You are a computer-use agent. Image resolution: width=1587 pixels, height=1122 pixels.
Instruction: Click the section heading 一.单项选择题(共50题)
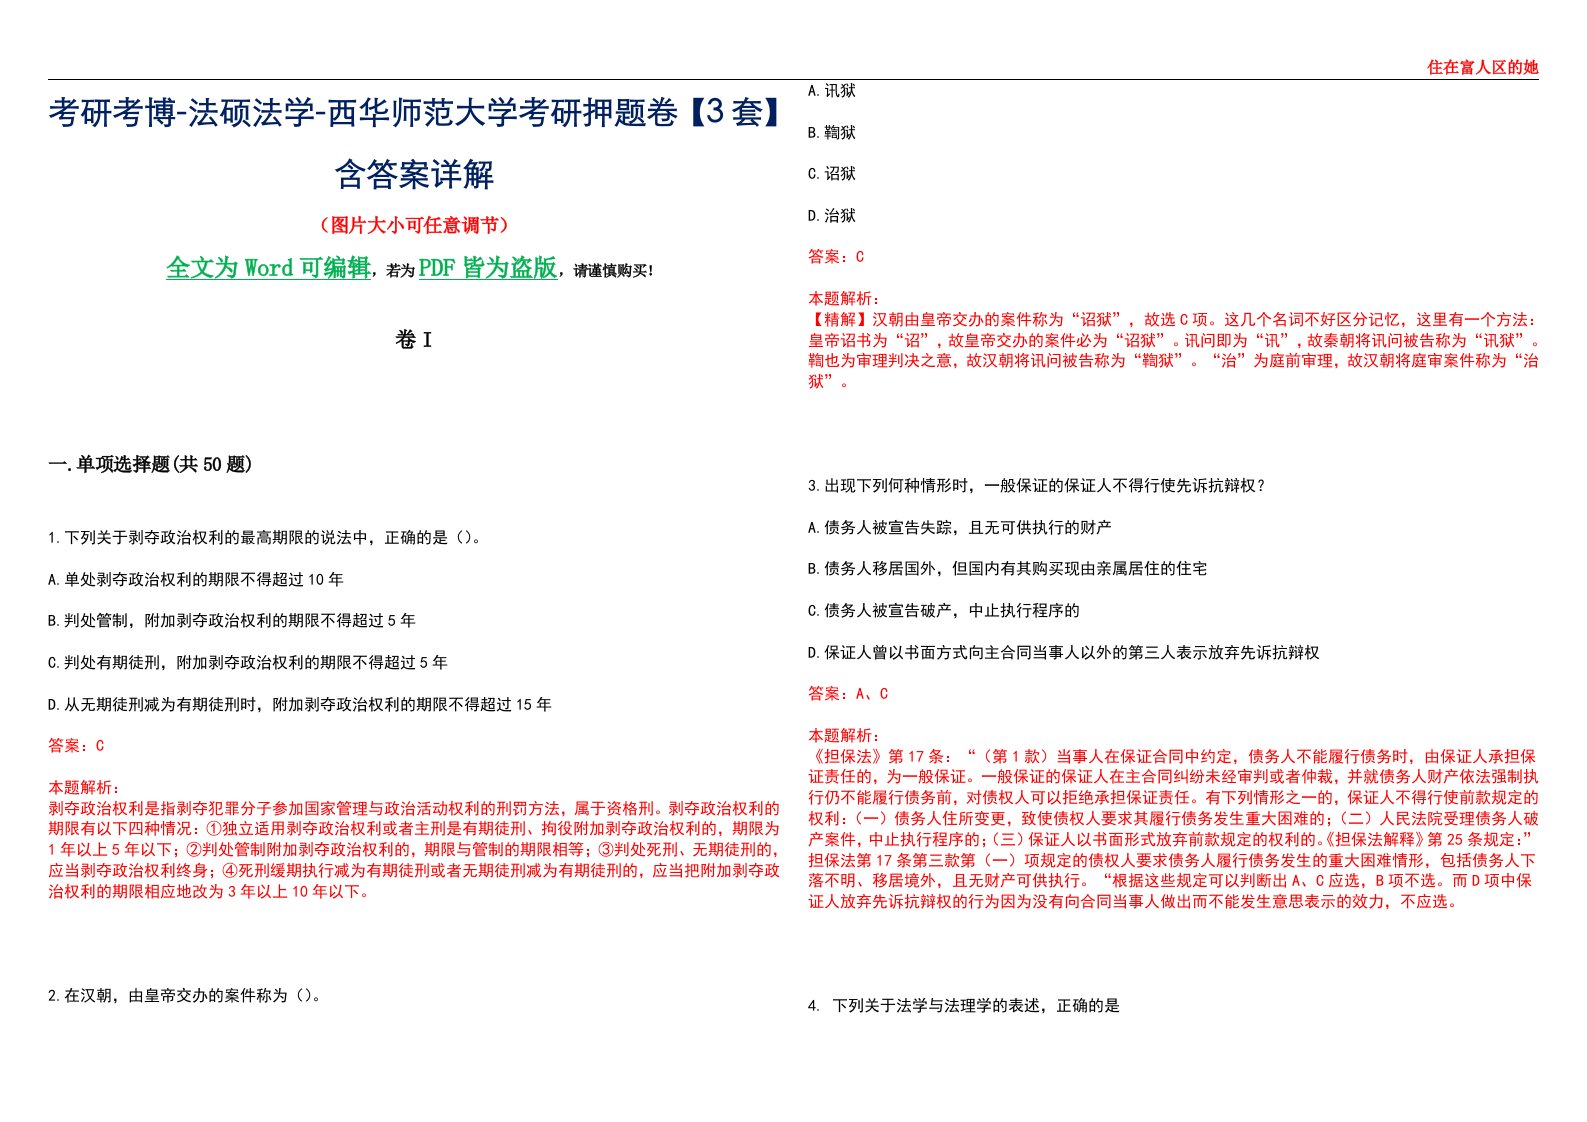coord(150,464)
